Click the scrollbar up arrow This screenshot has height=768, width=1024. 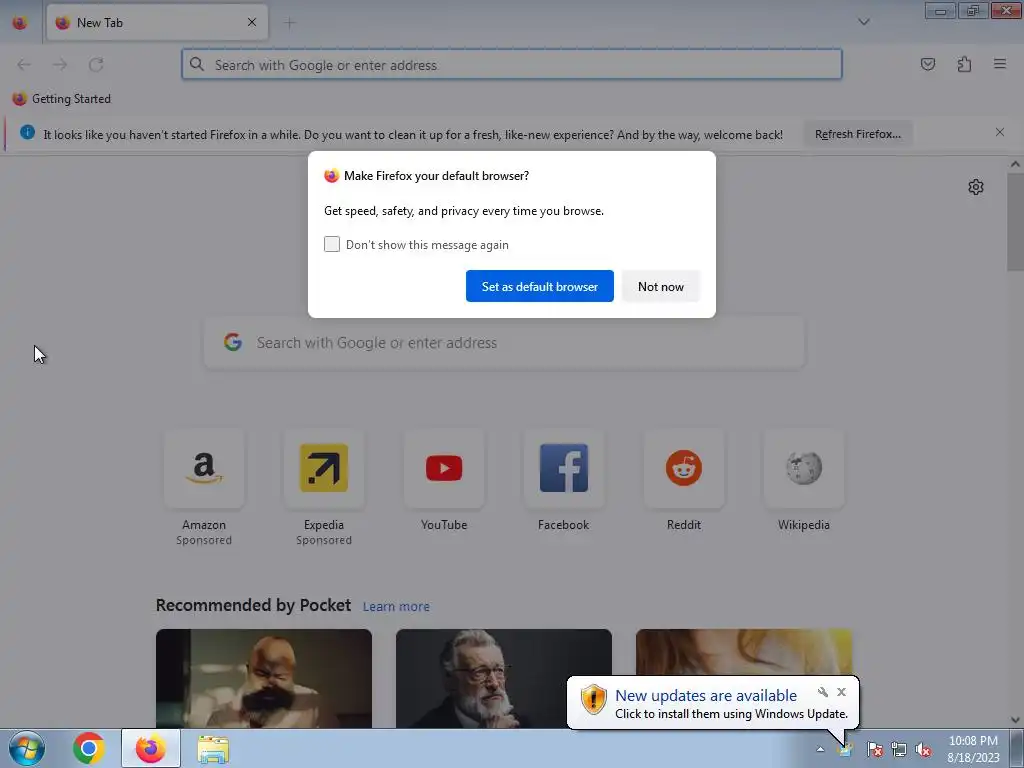click(x=1015, y=165)
